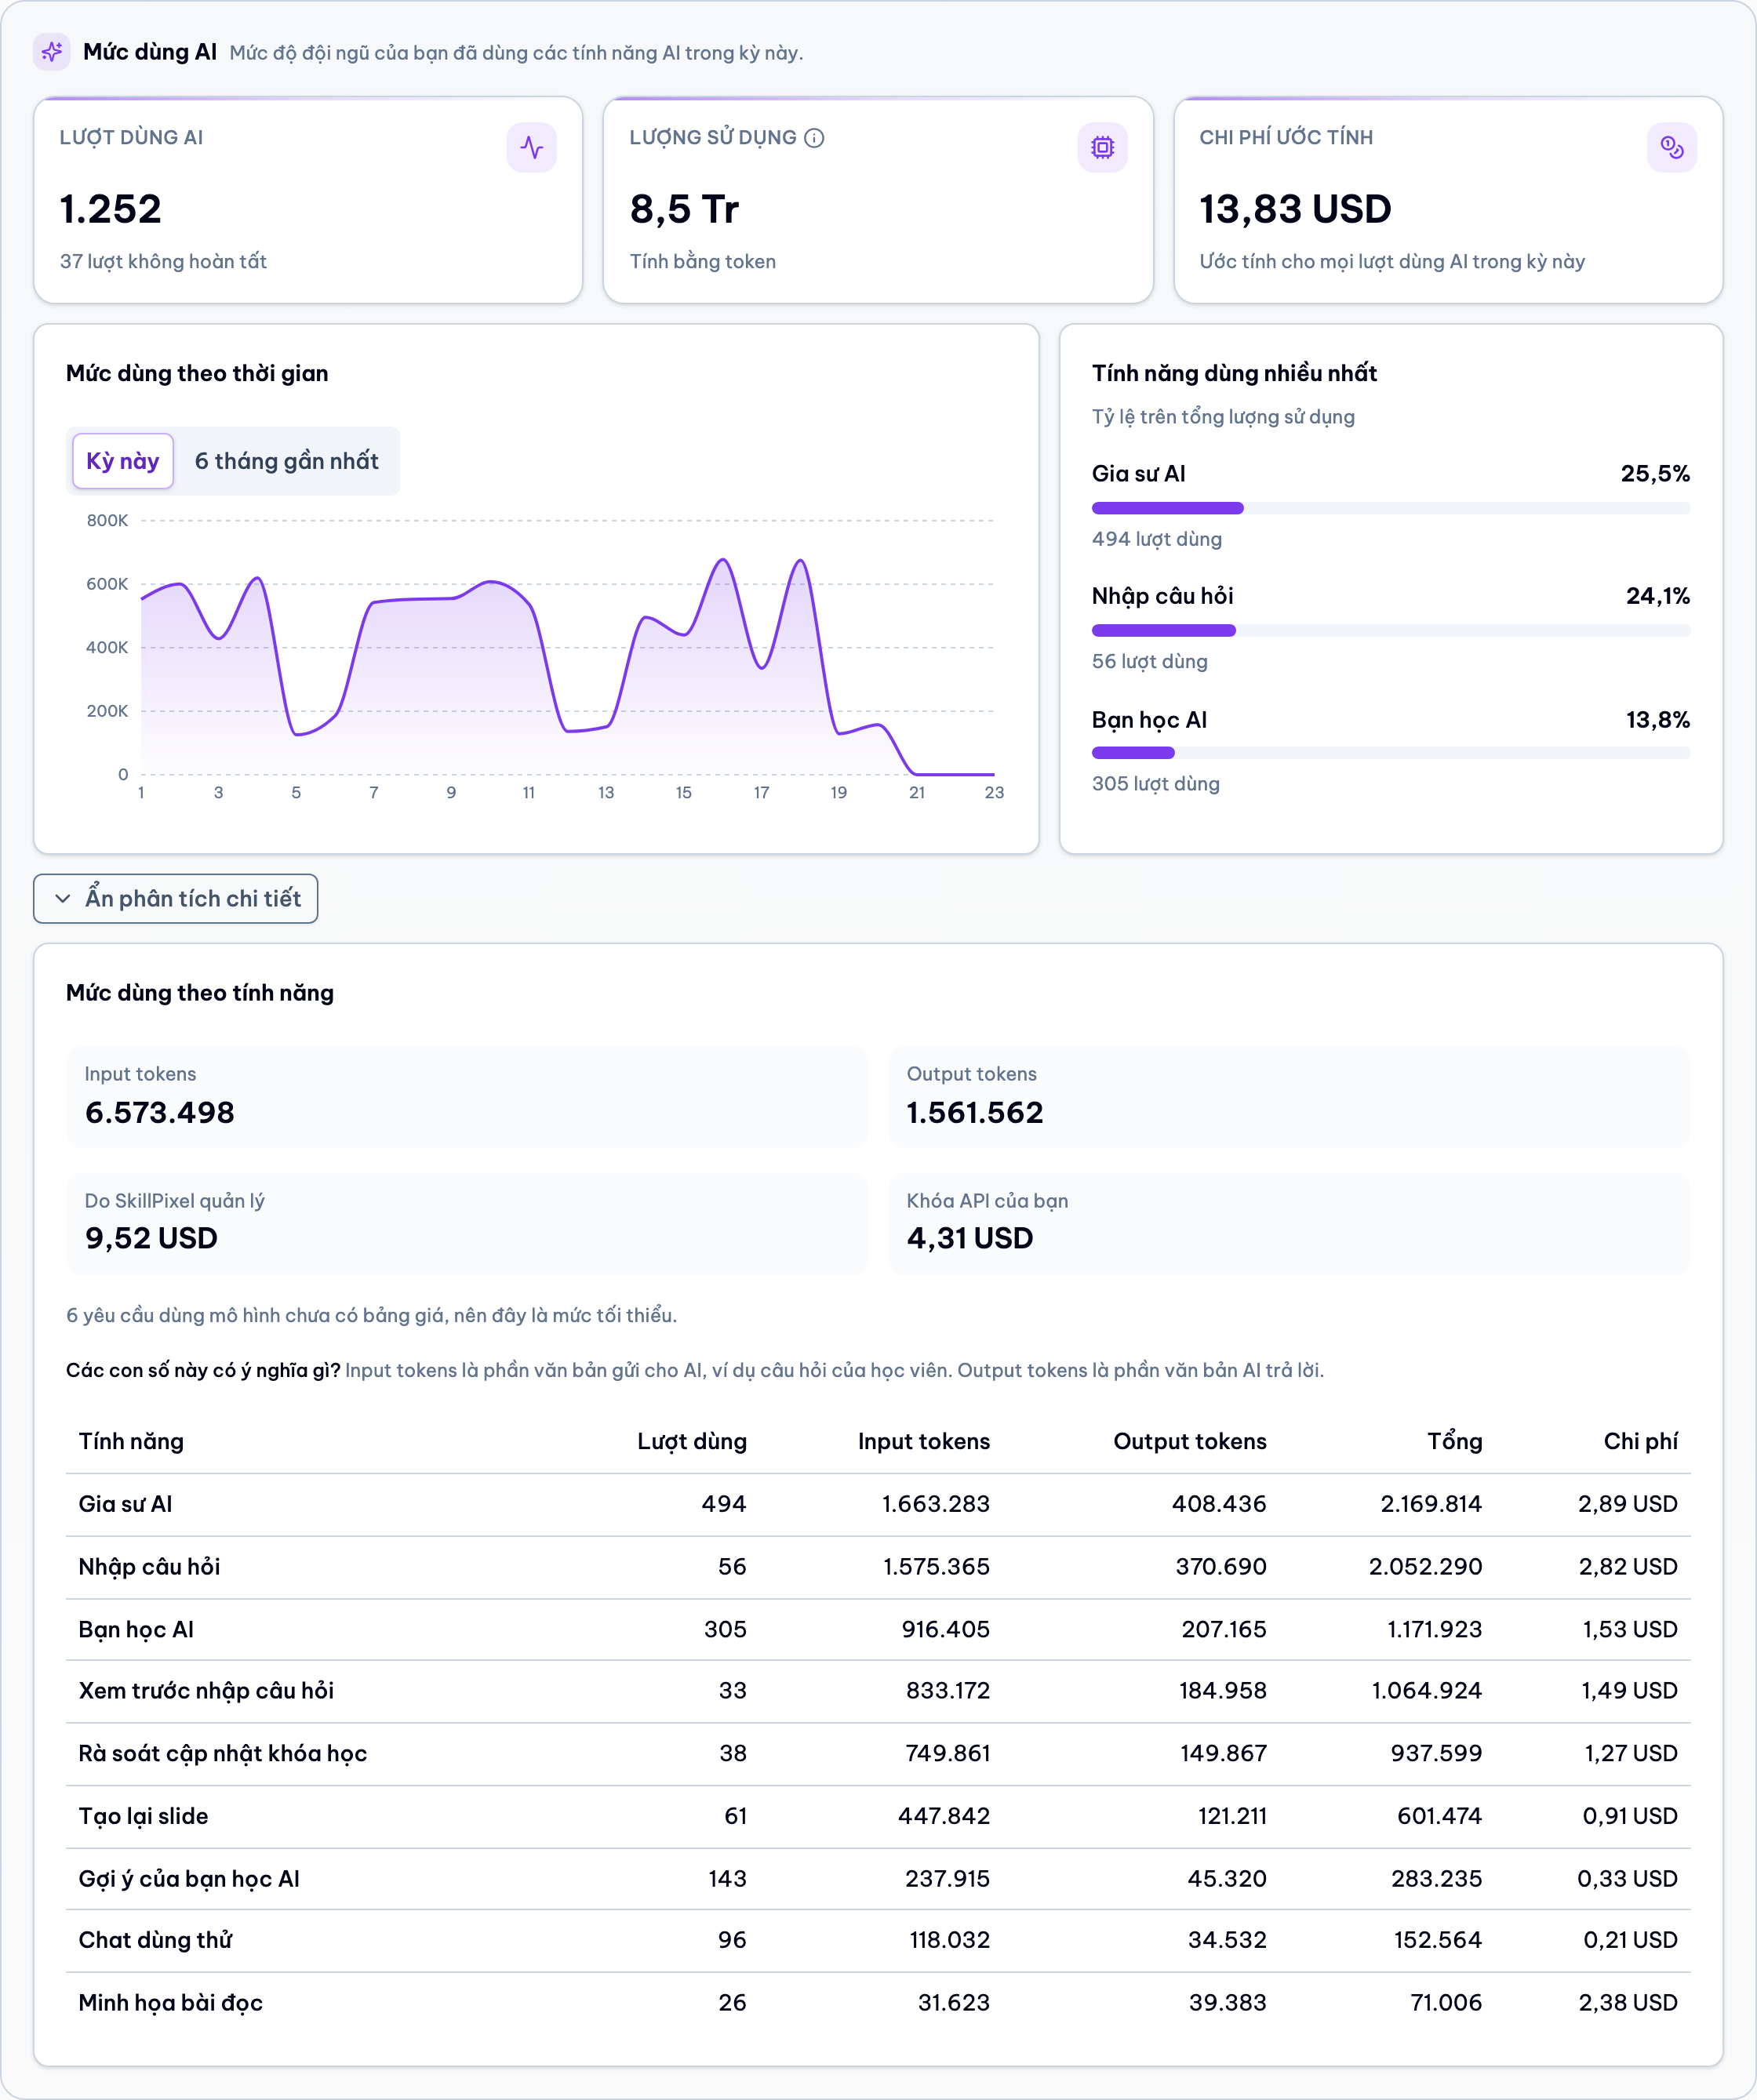Click the activity pulse icon in Lượt dùng AI card
1757x2100 pixels.
(531, 148)
